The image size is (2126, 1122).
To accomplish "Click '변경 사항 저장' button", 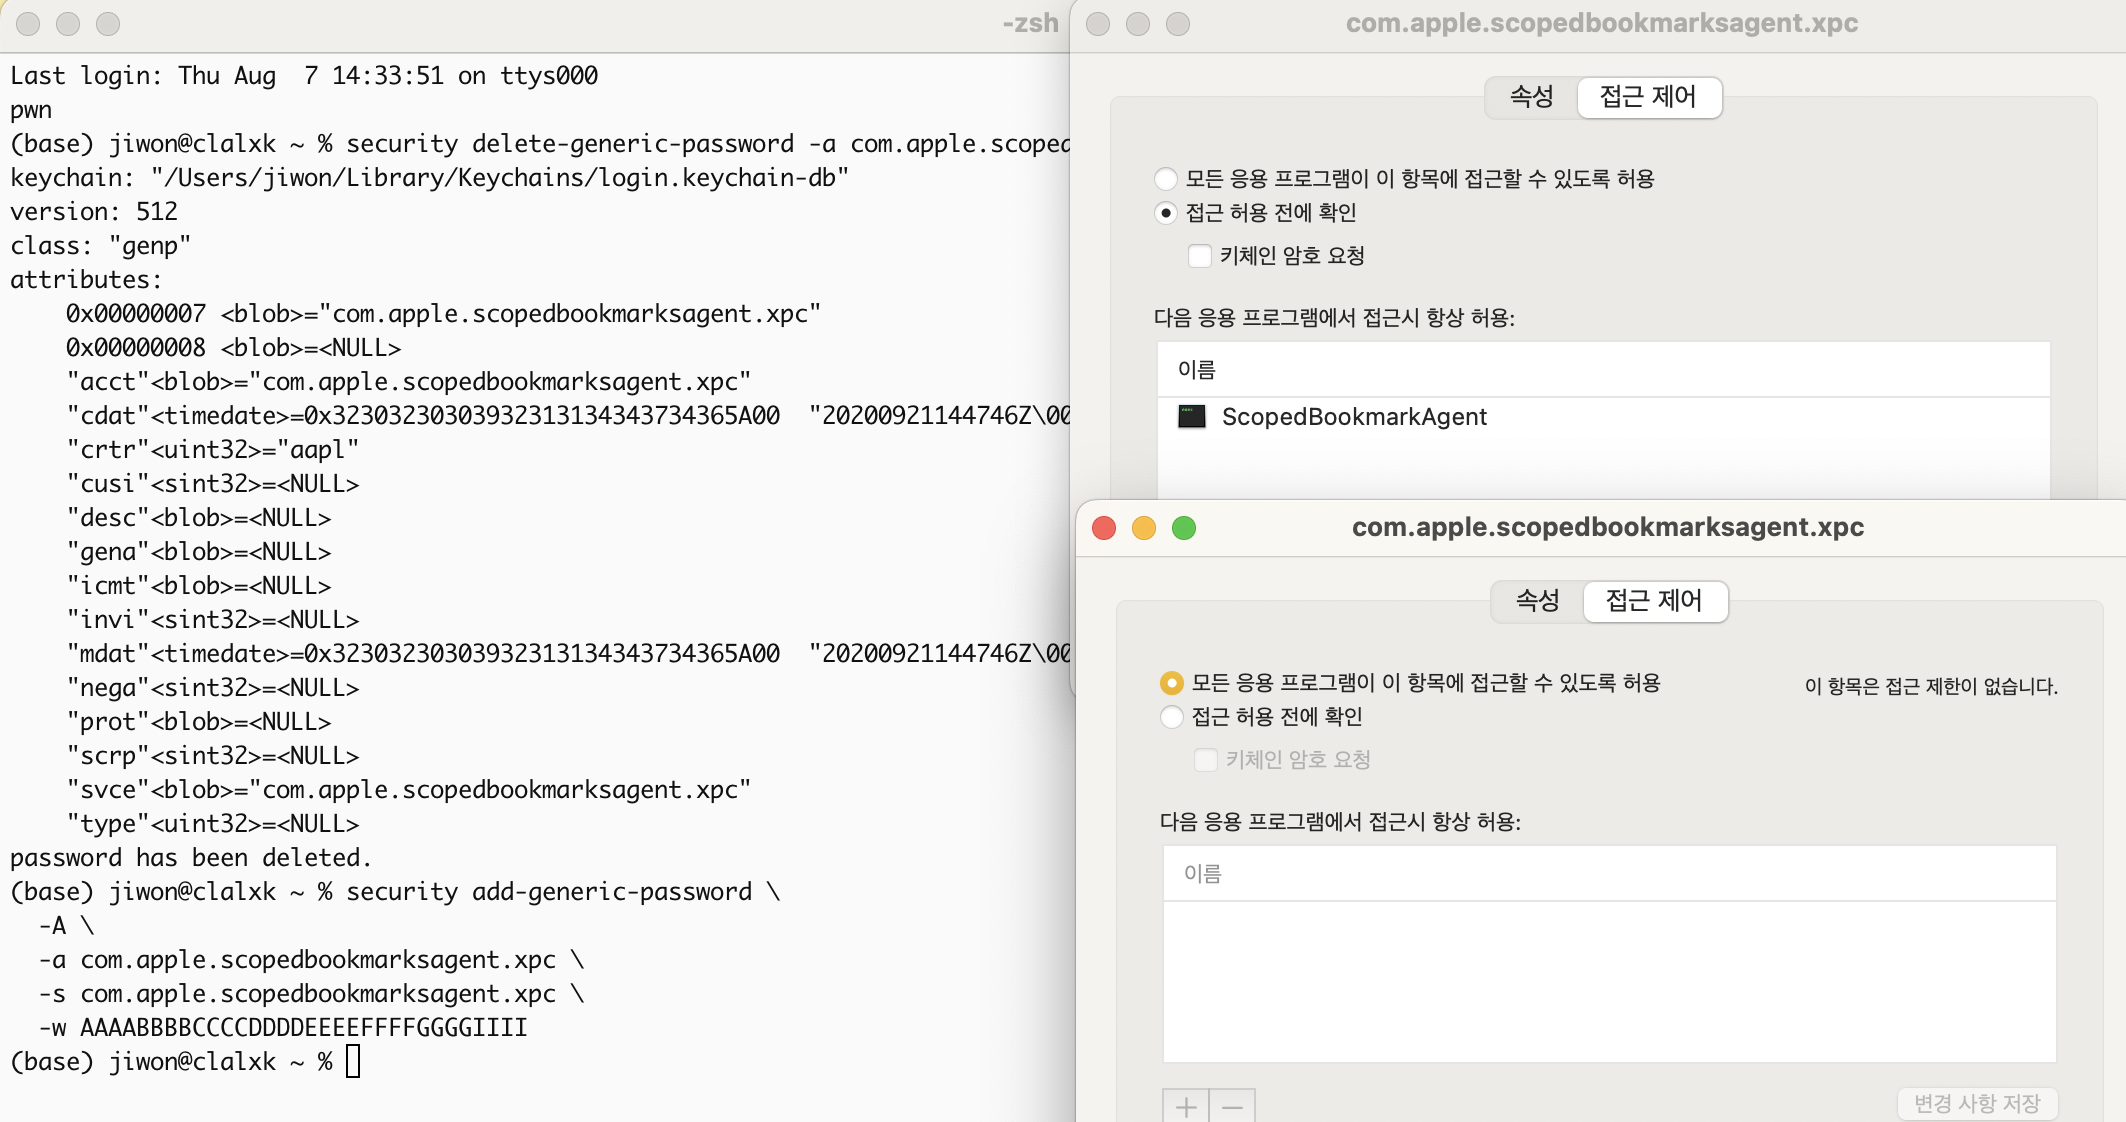I will click(1977, 1103).
